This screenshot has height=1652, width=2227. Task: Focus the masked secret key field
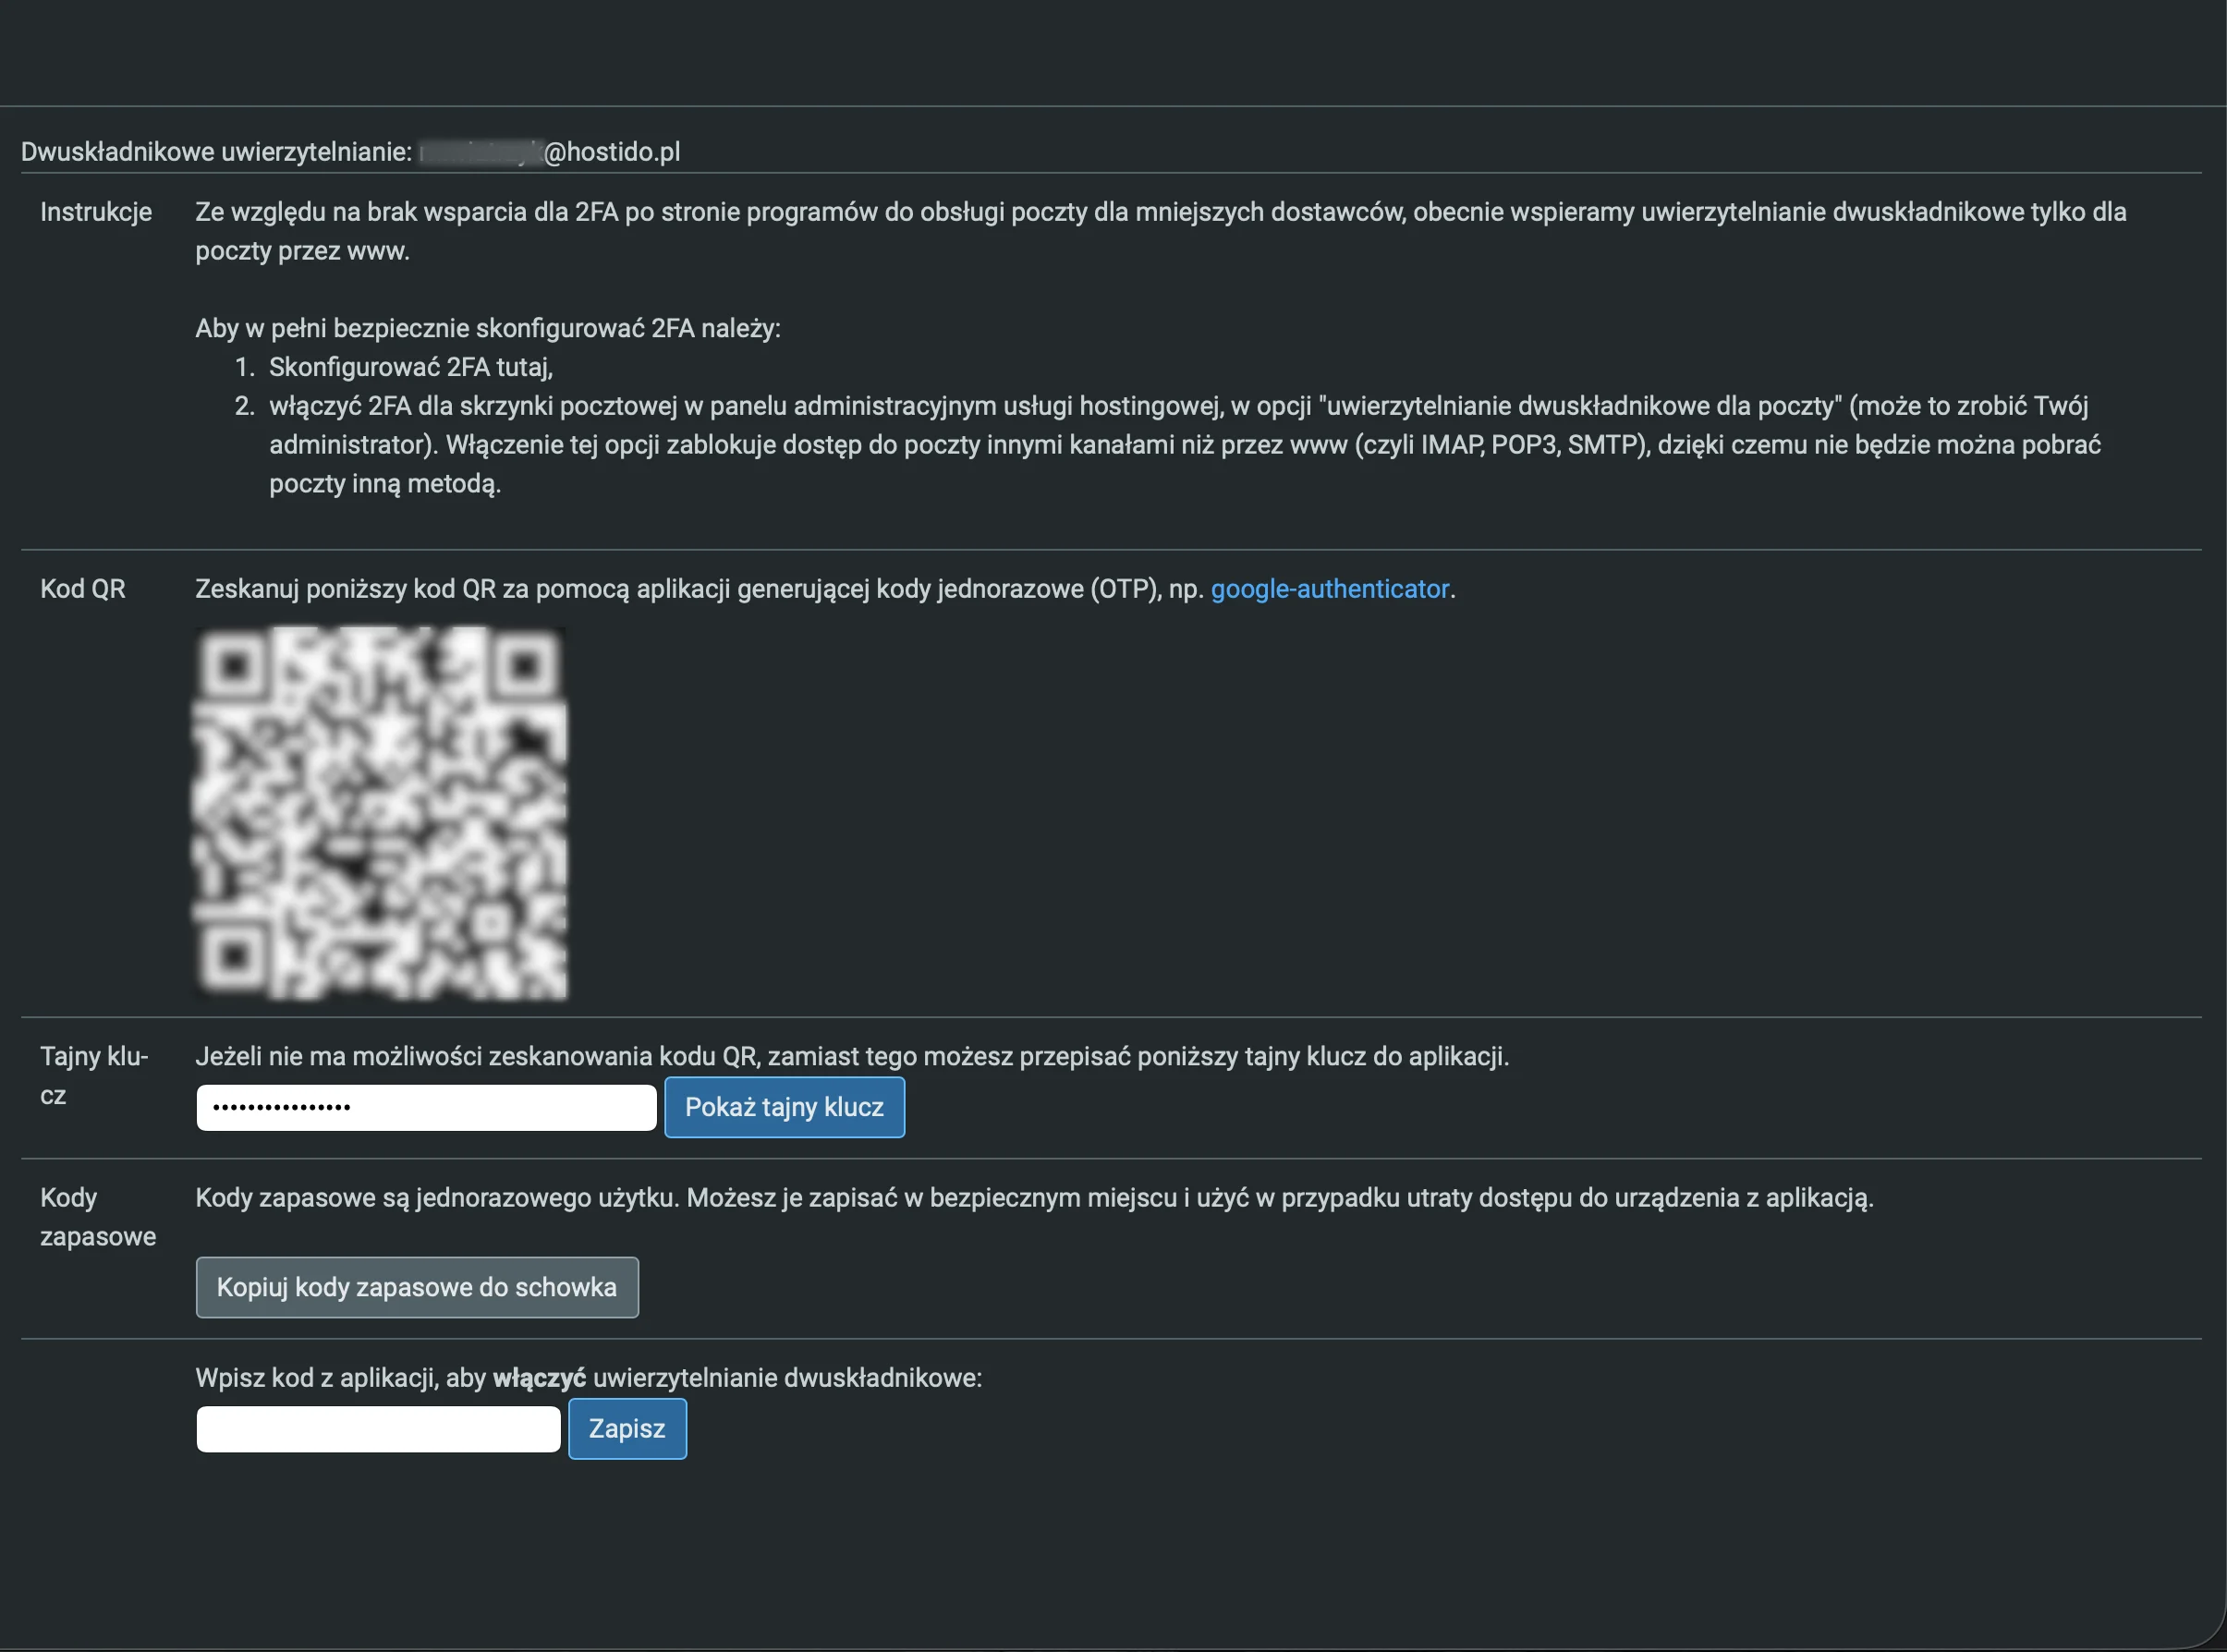426,1107
